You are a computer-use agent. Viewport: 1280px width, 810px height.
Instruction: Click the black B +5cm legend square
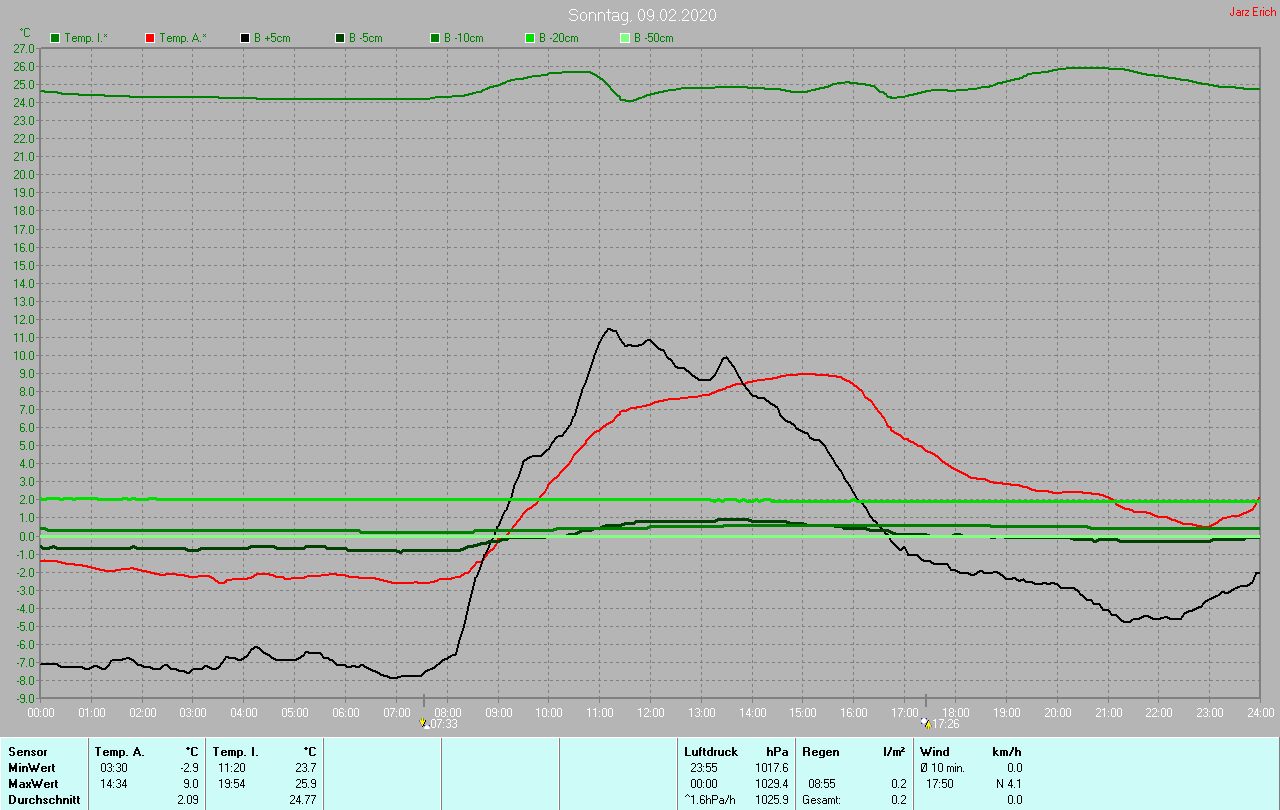tap(245, 38)
